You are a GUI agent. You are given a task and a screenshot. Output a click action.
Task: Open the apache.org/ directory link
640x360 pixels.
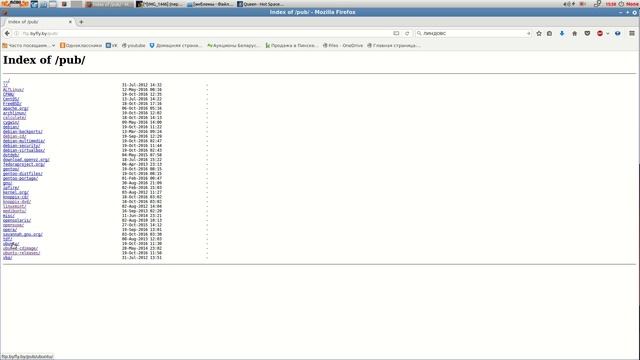16,109
